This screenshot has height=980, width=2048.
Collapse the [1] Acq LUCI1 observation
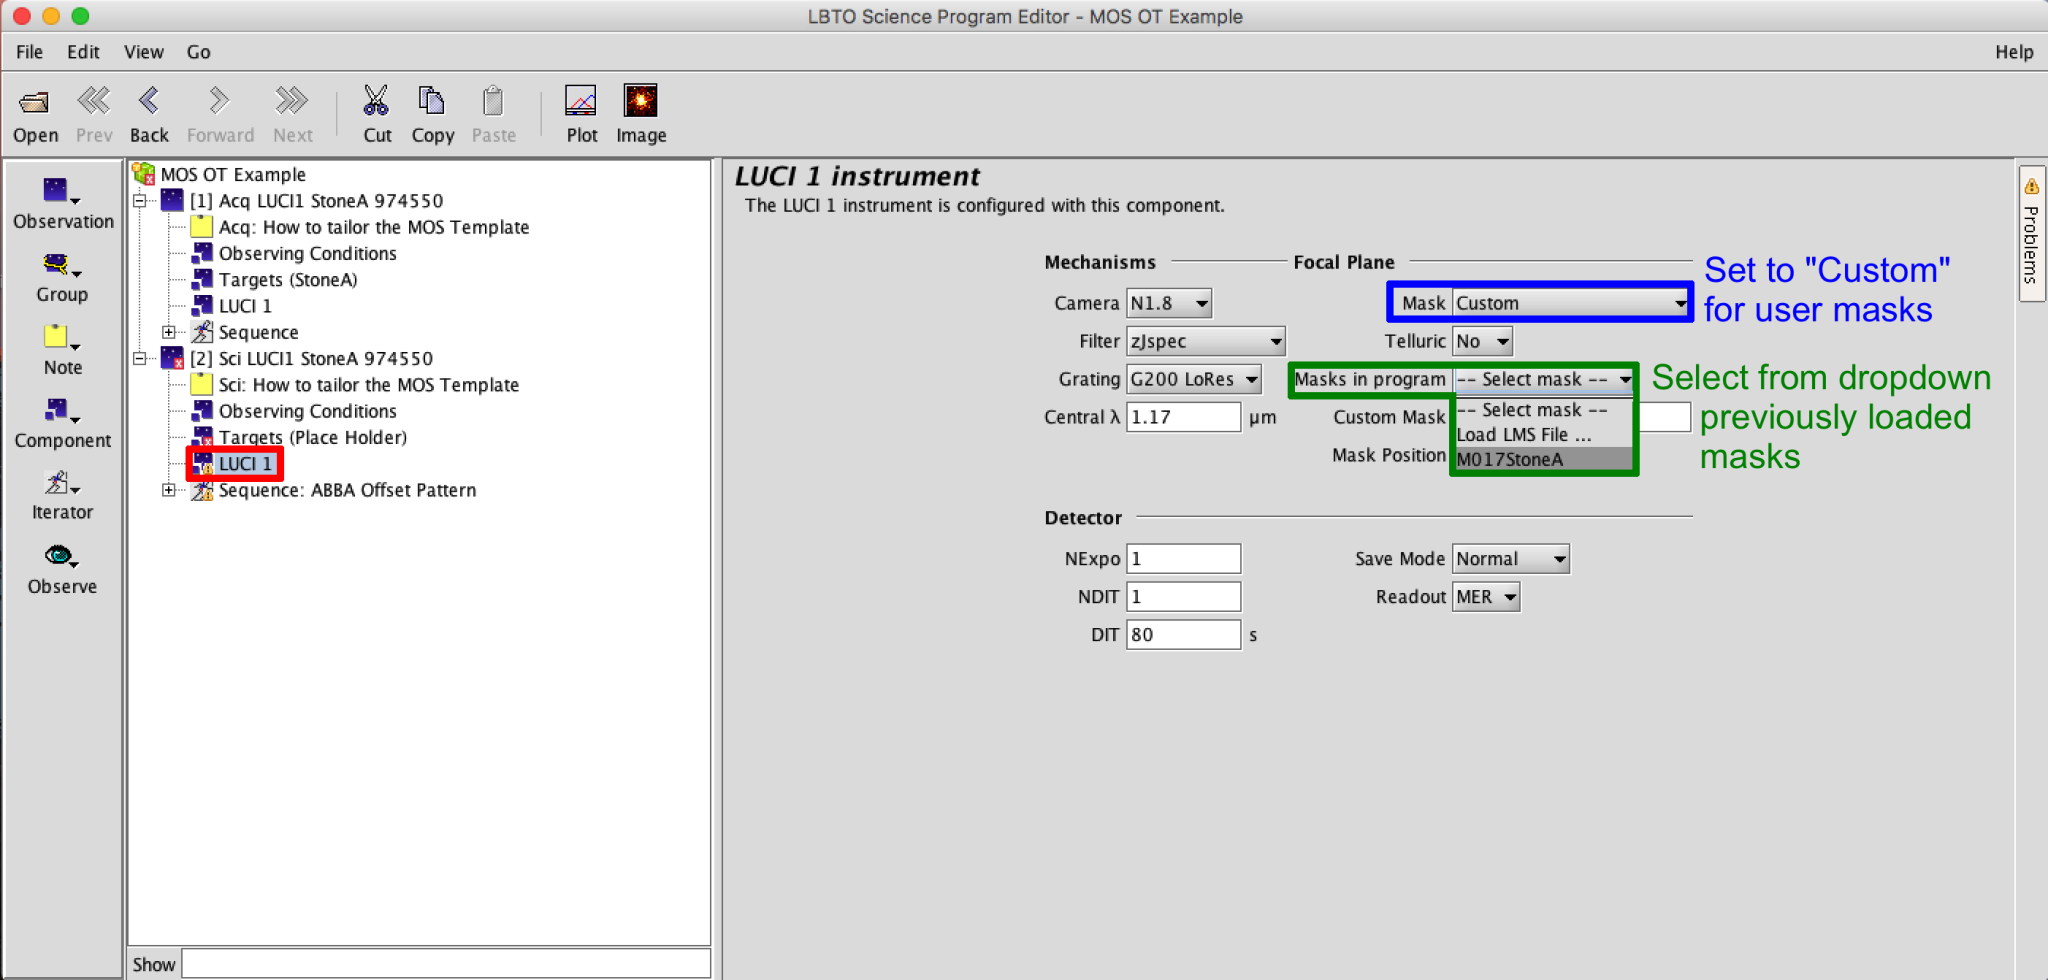pos(140,201)
